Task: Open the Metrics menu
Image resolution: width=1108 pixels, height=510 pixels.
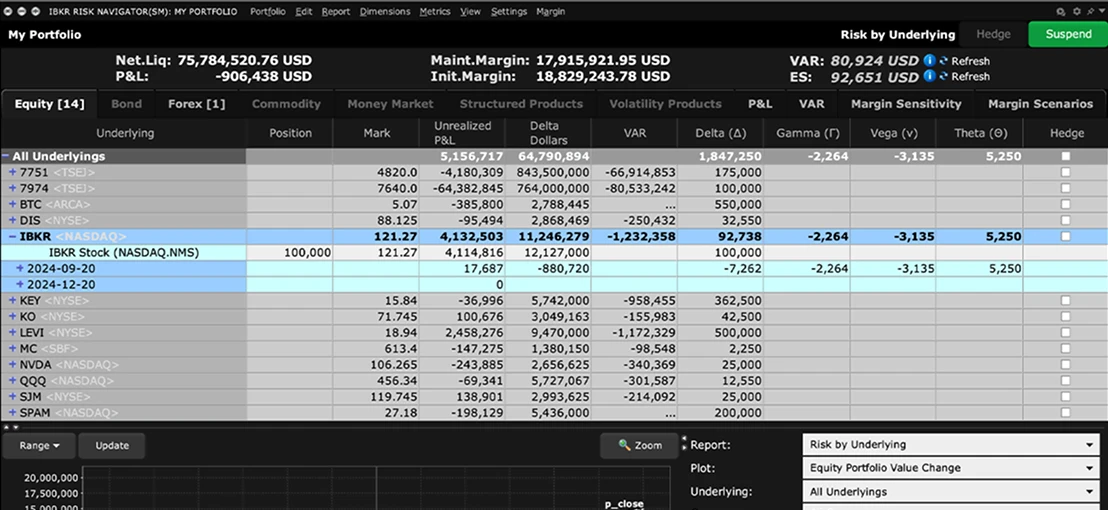Action: click(x=435, y=11)
